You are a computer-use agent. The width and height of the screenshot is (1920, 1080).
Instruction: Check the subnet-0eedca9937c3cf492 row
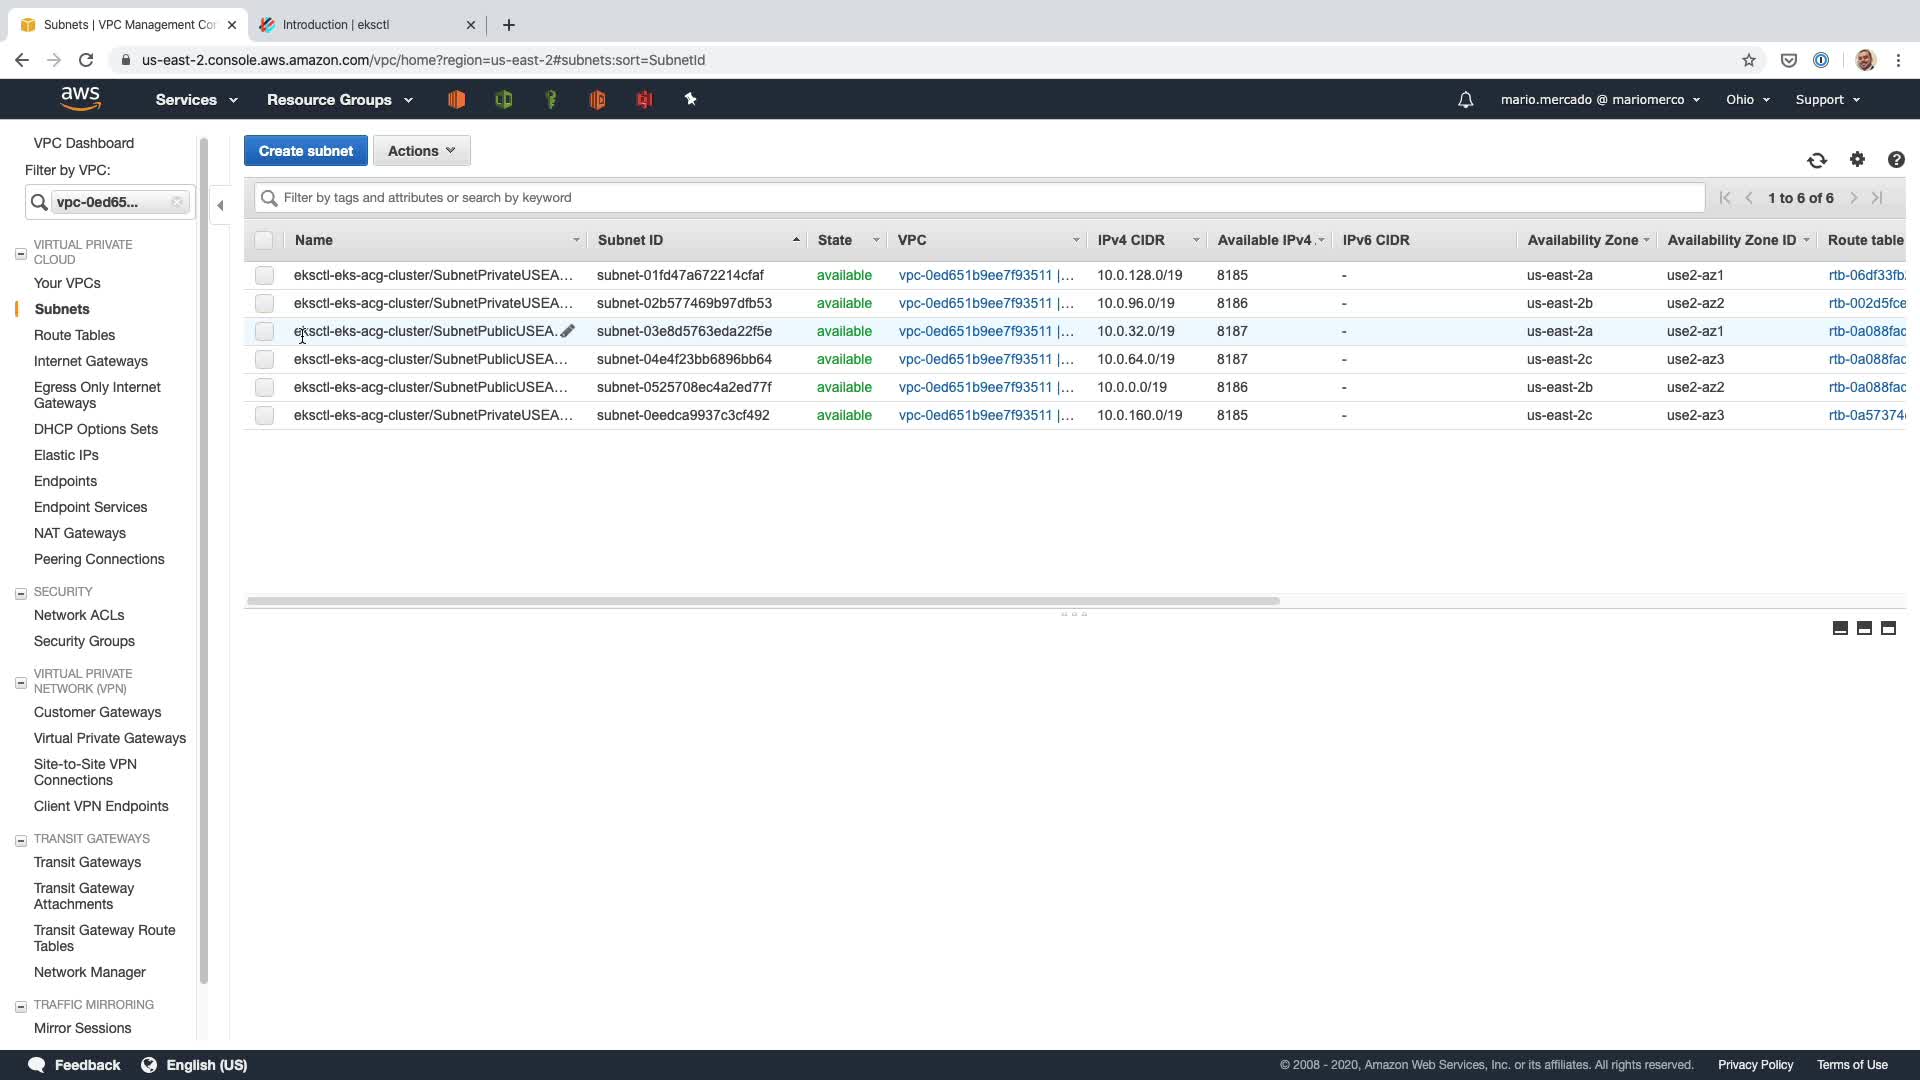264,415
